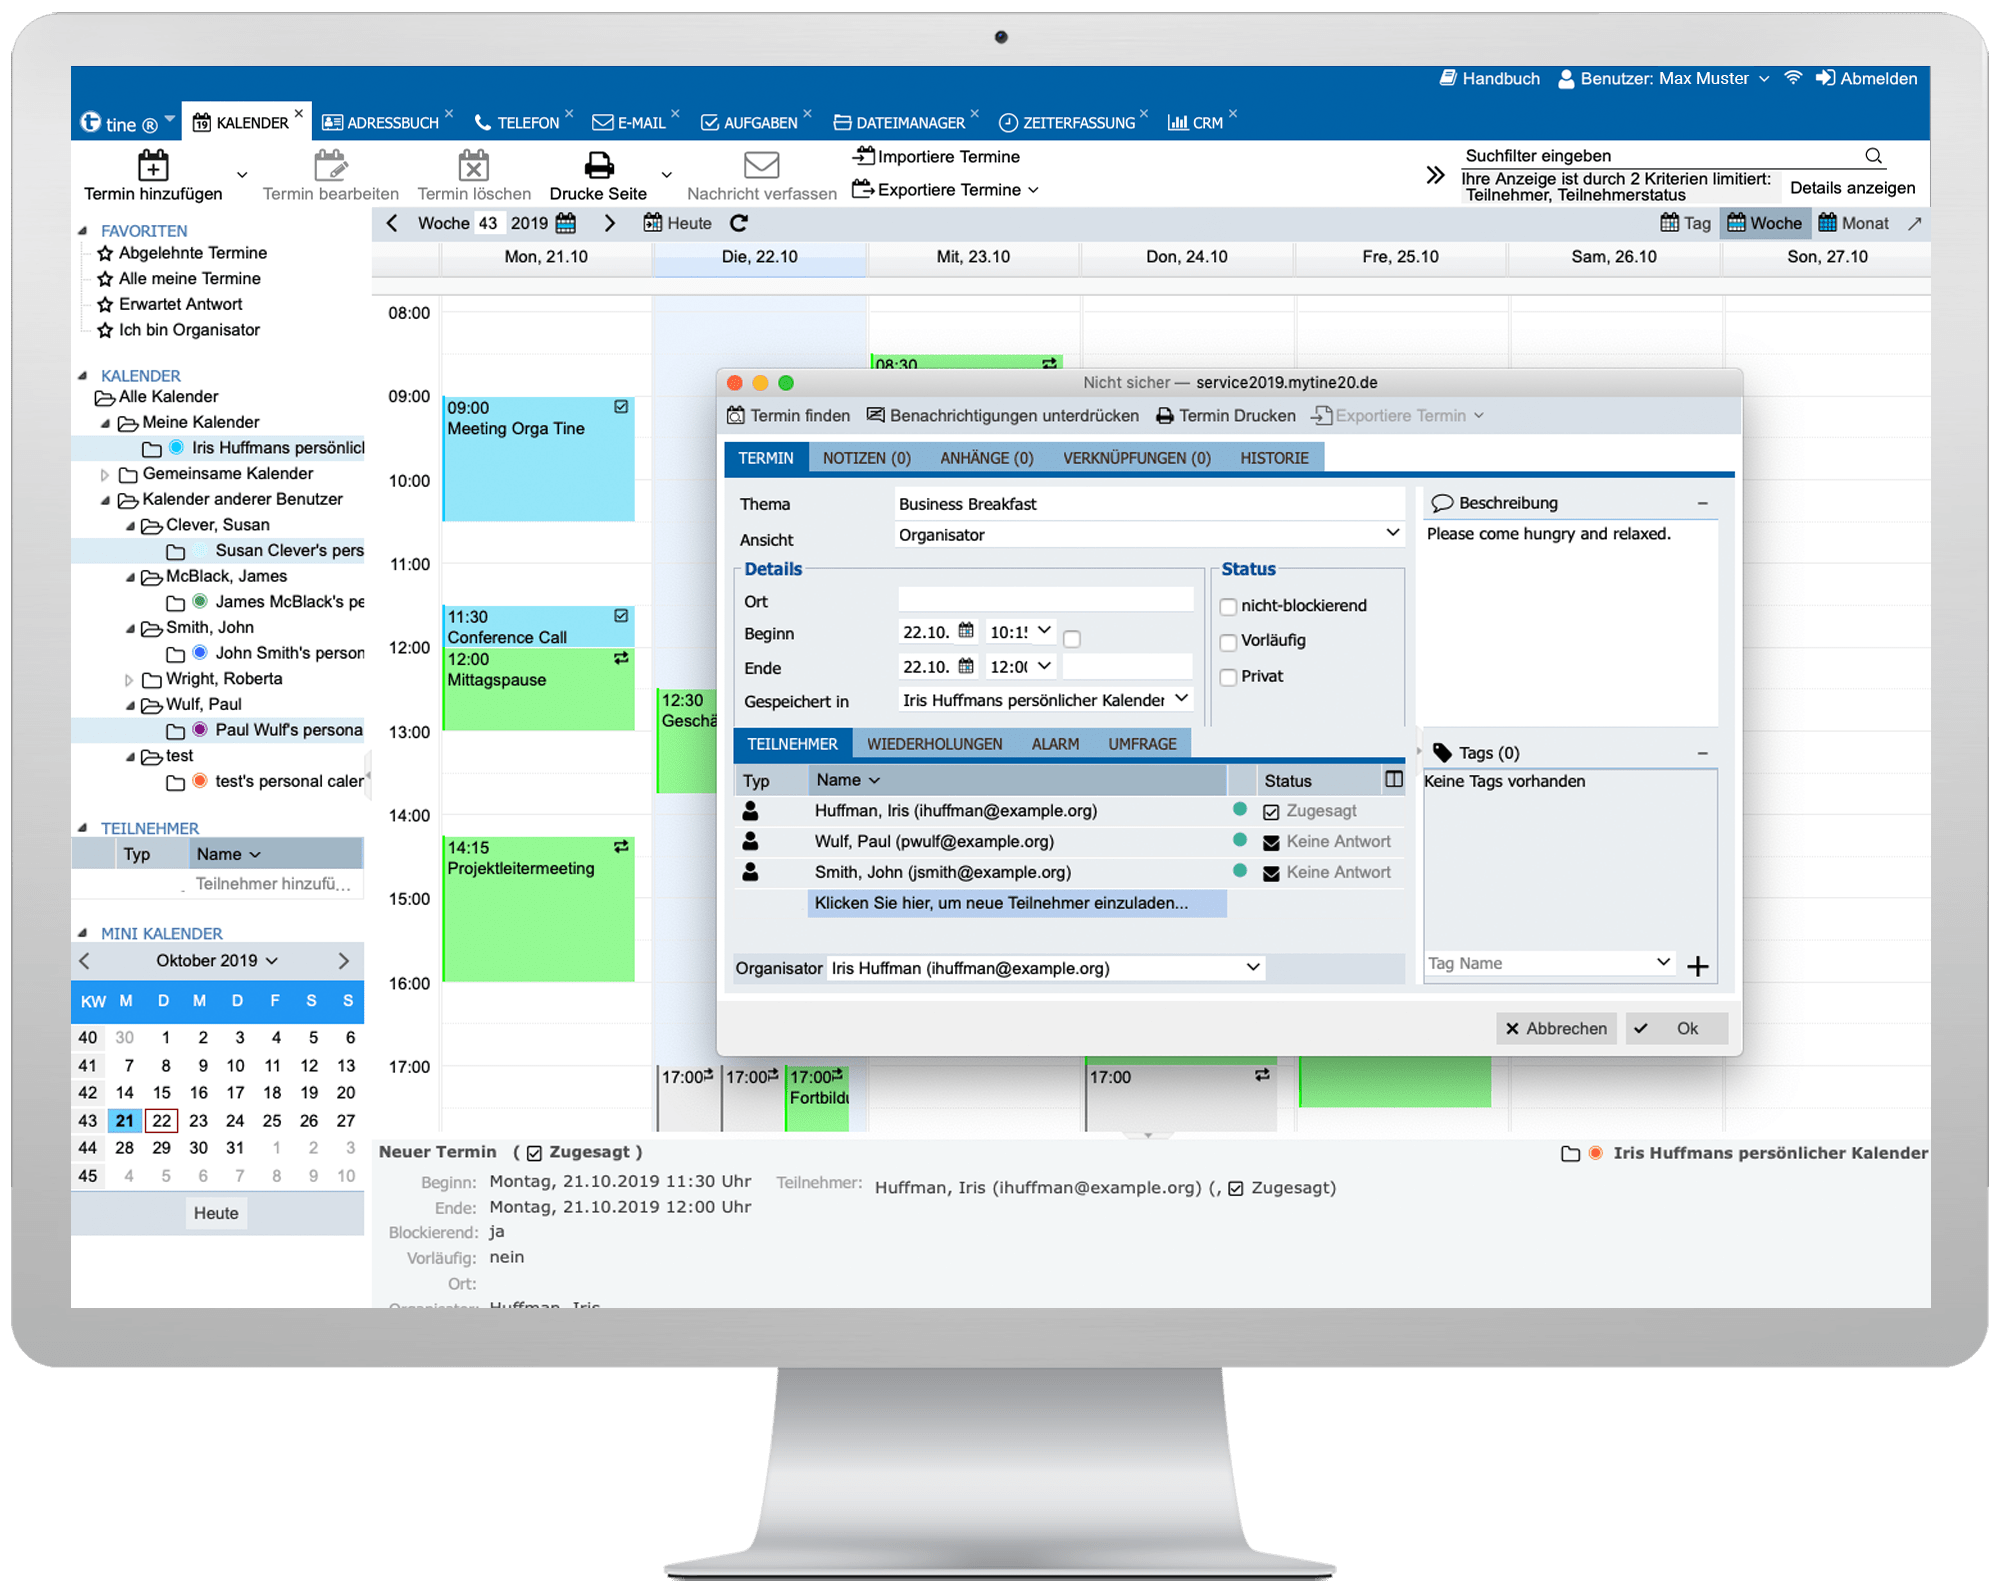The image size is (2000, 1596).
Task: Click the Termin löschen delete icon
Action: point(473,165)
